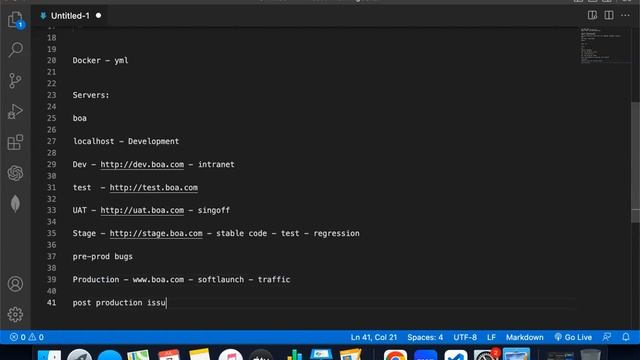Go to line via Ln 41, Col 21

click(373, 337)
